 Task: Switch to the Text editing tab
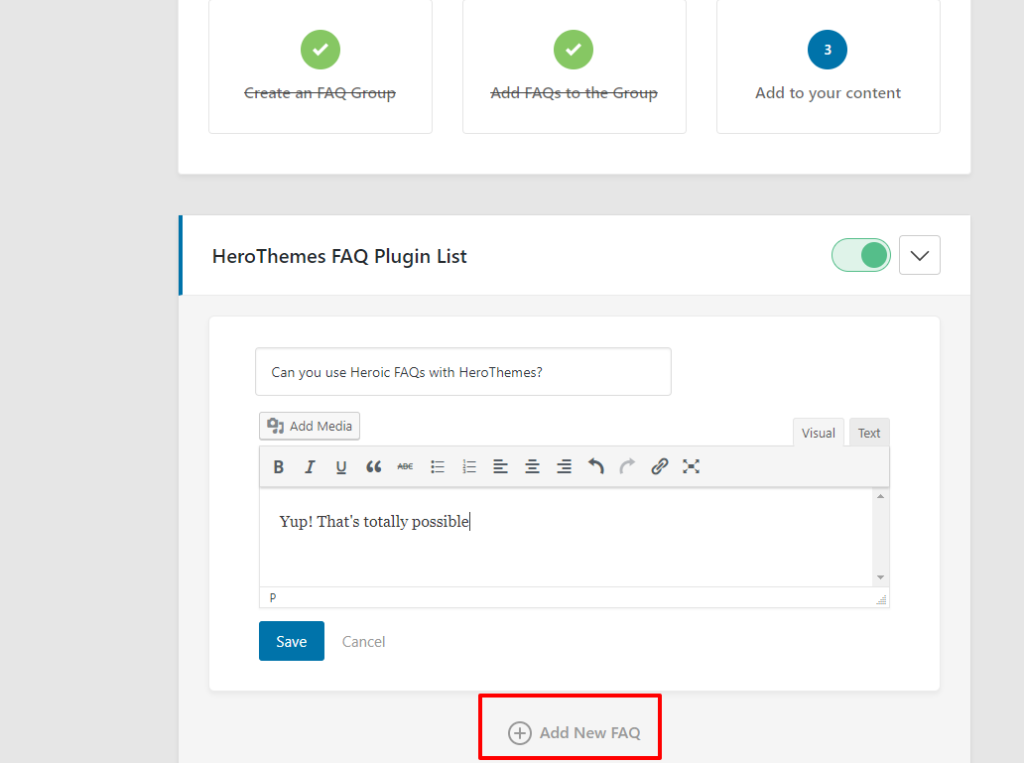point(869,431)
